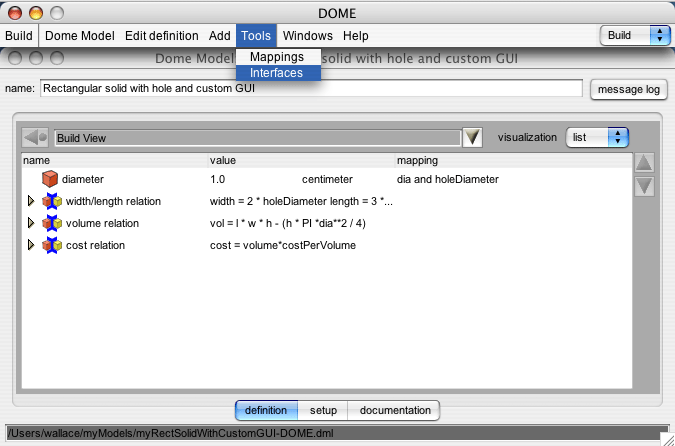Click the 'width = 2 * holeDiameter' expression
Viewport: 675px width, 446px height.
(301, 201)
